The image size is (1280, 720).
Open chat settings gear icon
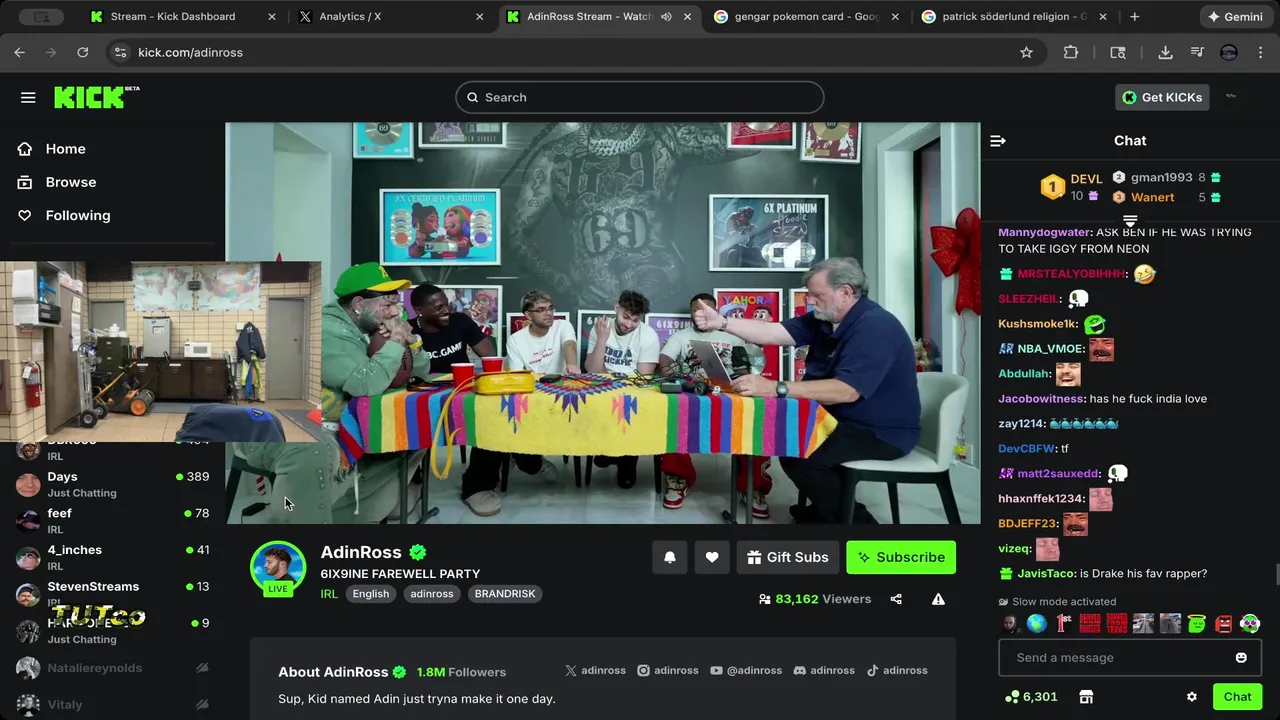coord(1191,697)
